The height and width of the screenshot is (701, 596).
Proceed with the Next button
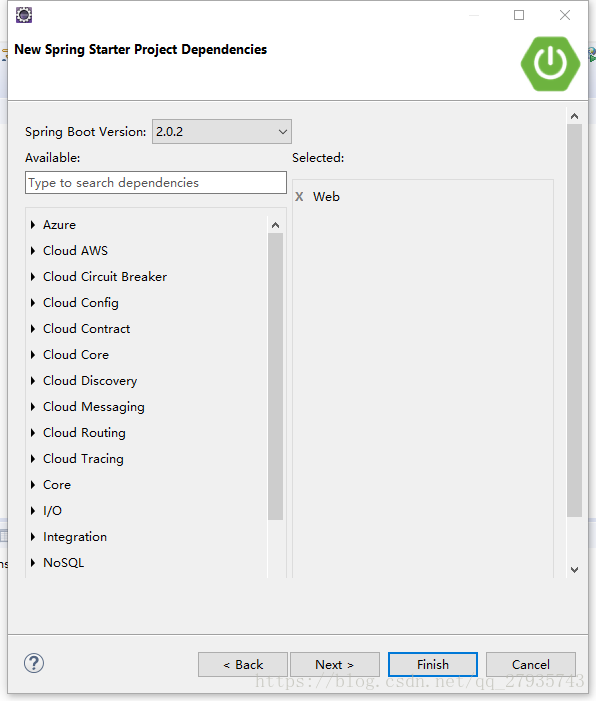tap(335, 664)
